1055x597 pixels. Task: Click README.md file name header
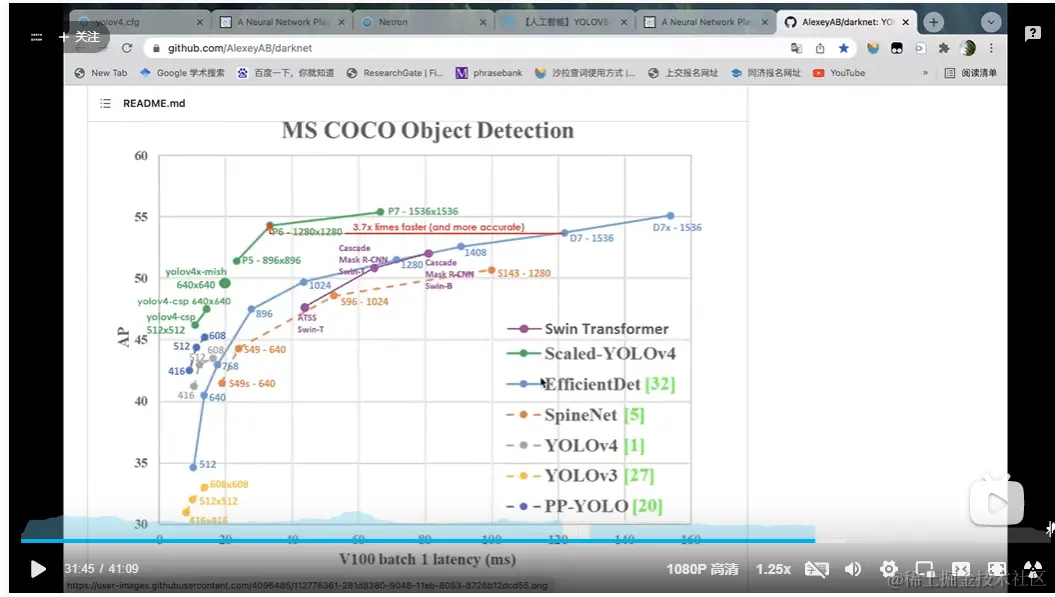(154, 103)
